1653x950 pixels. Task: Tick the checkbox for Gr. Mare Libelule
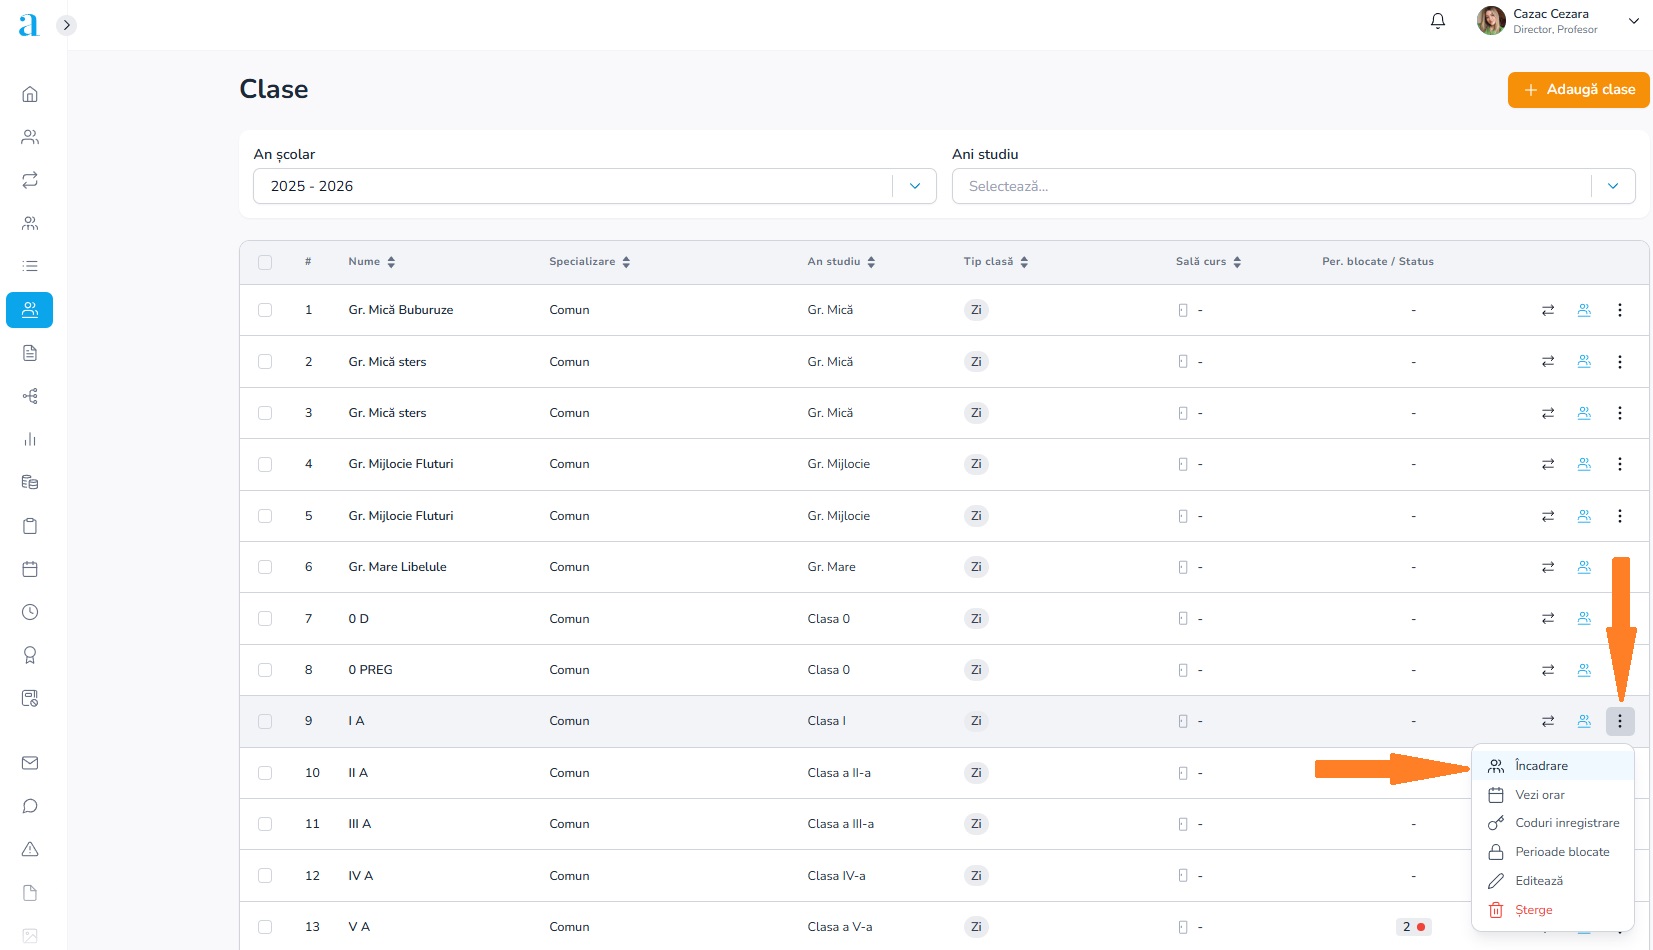click(x=265, y=567)
